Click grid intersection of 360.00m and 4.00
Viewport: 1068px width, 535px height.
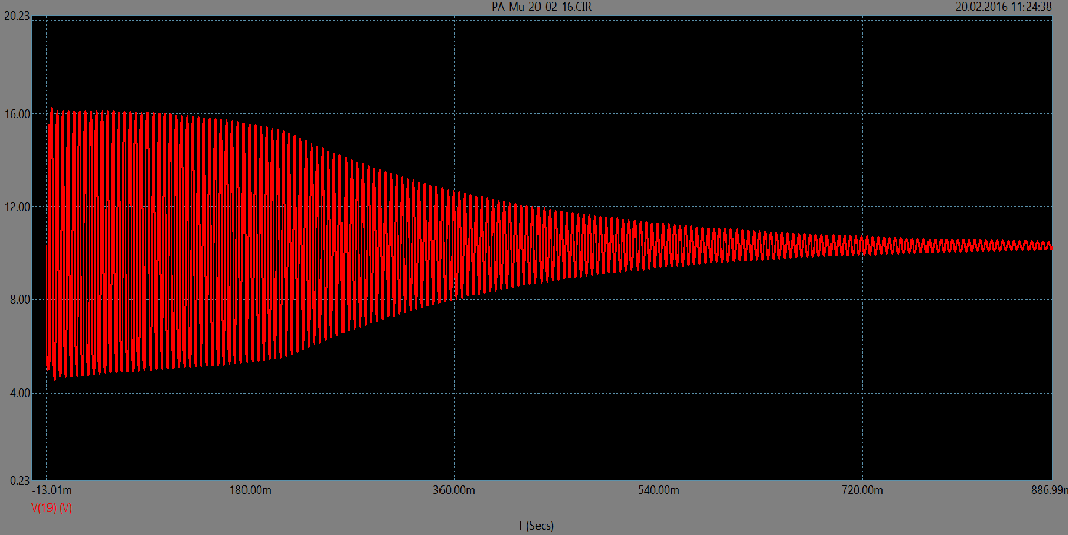click(455, 393)
